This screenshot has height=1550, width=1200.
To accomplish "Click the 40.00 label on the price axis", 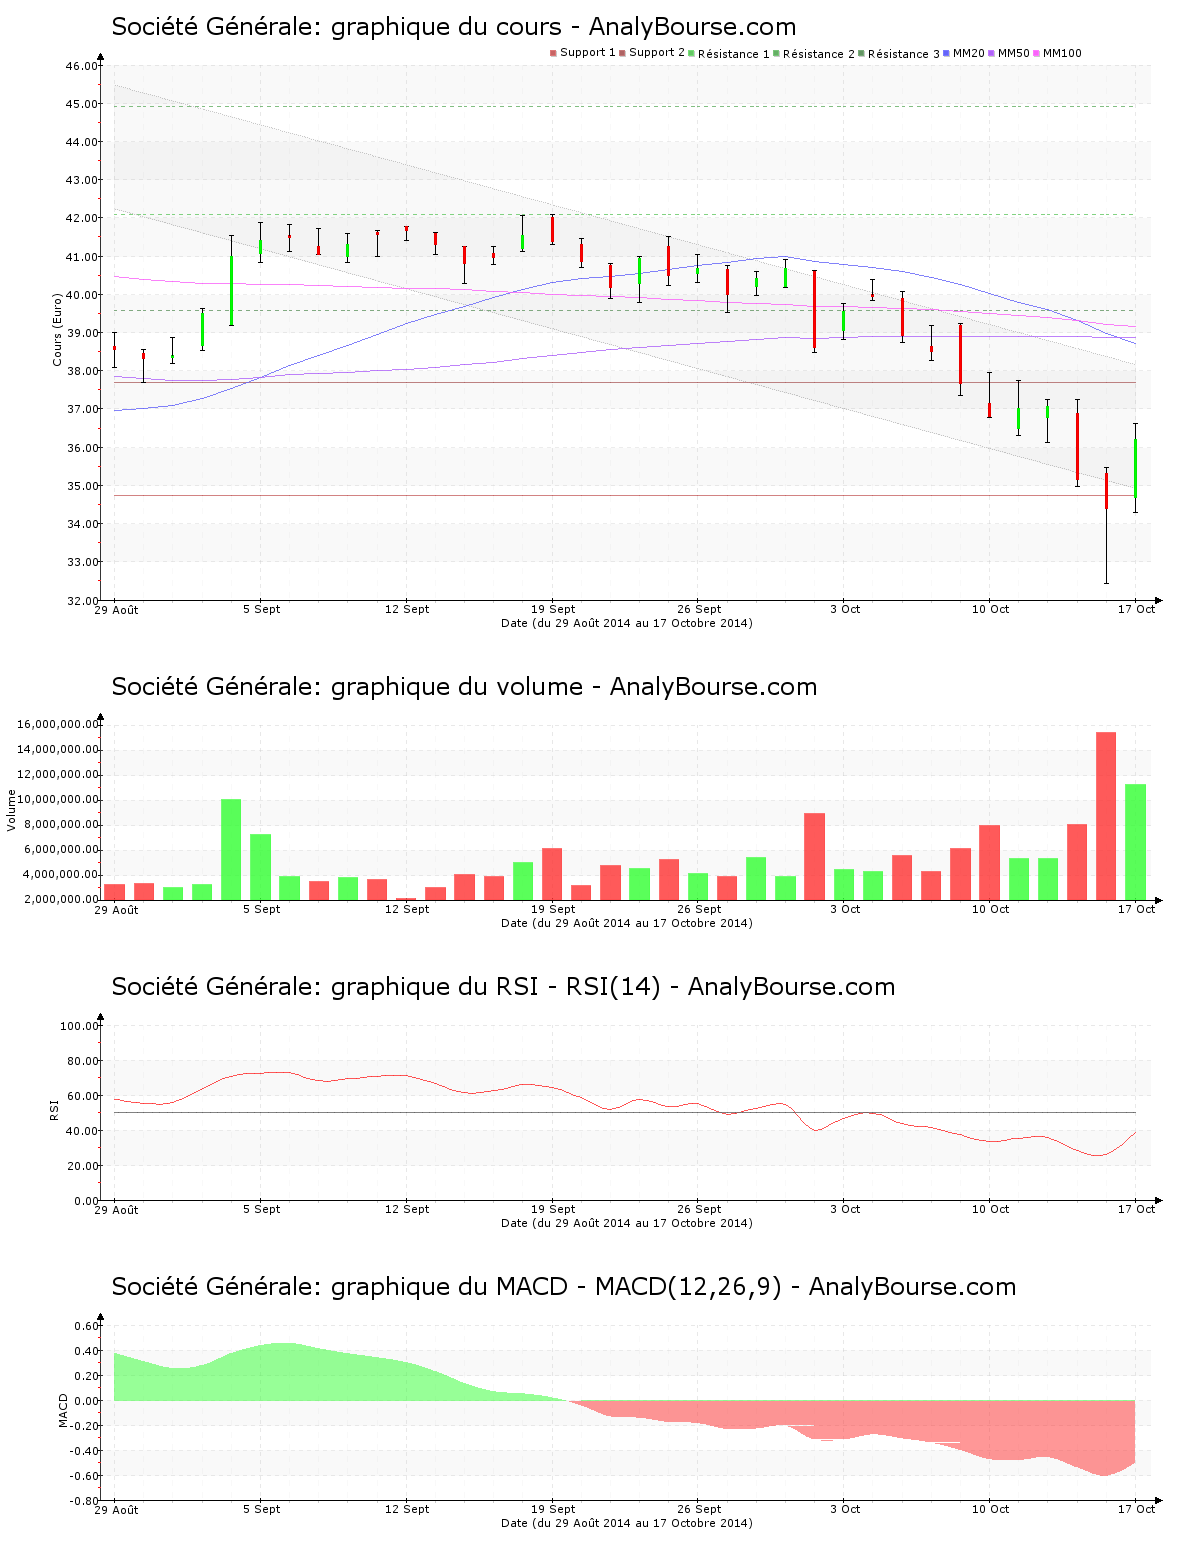I will [82, 295].
